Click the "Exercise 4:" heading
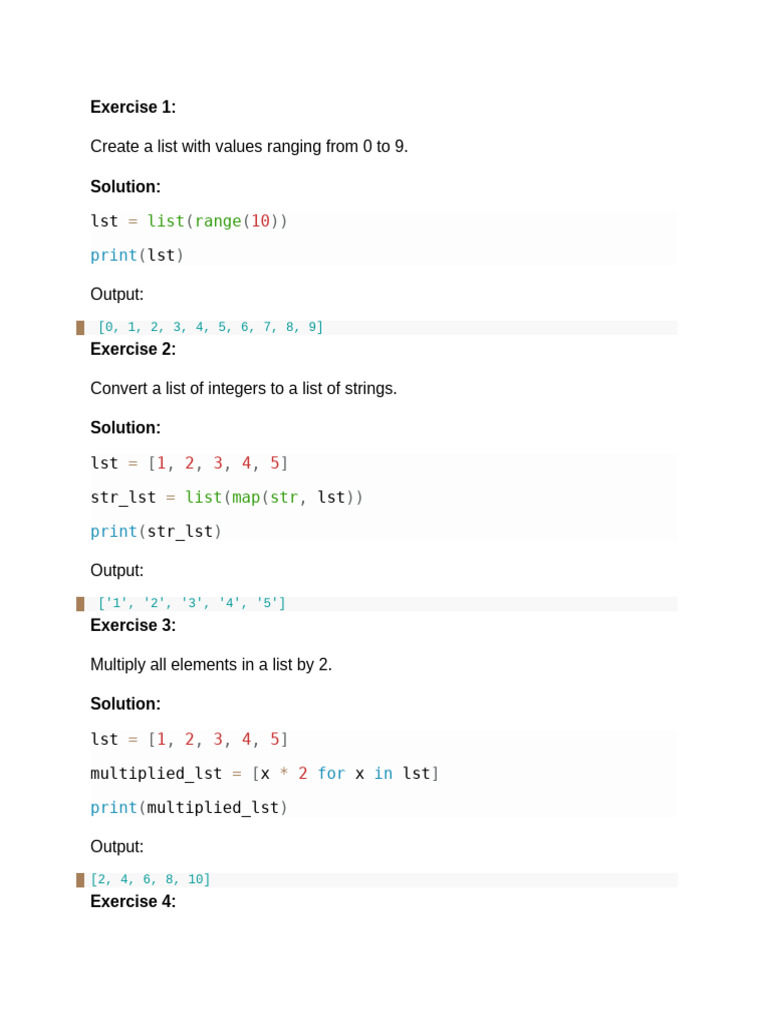This screenshot has width=768, height=1024. [x=133, y=901]
